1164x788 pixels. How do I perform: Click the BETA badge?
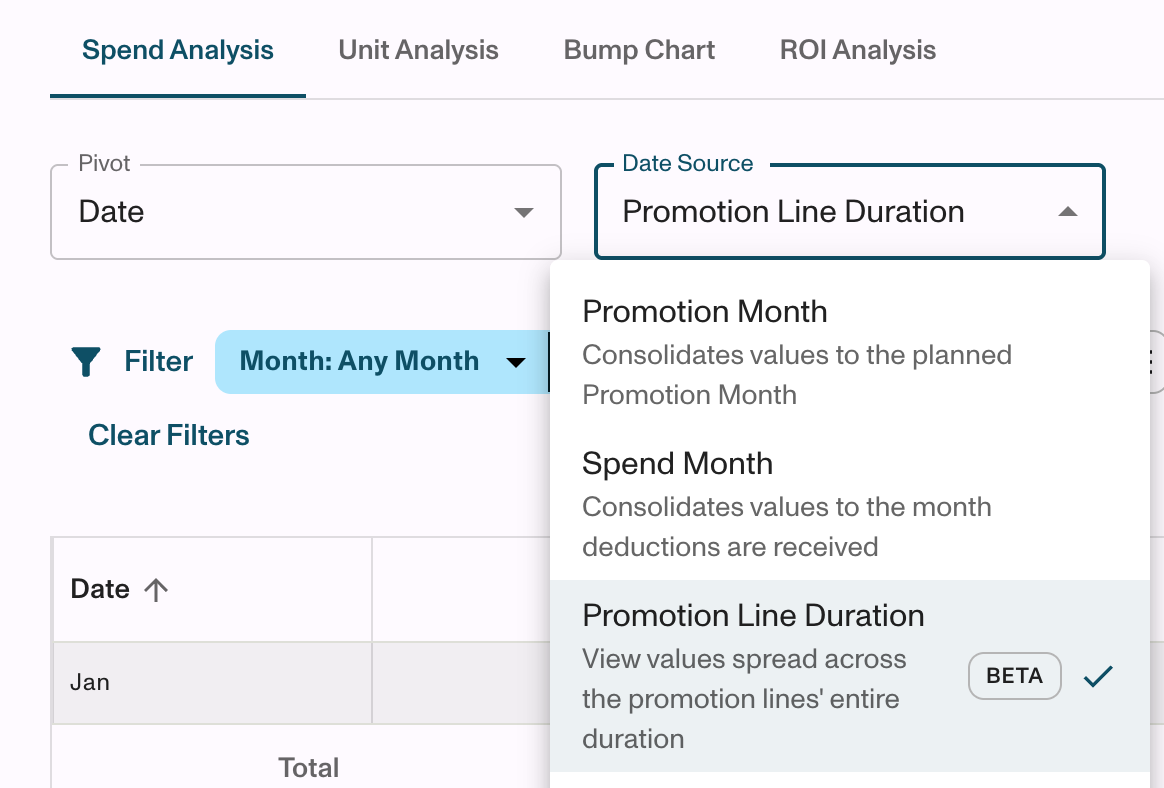tap(1014, 676)
